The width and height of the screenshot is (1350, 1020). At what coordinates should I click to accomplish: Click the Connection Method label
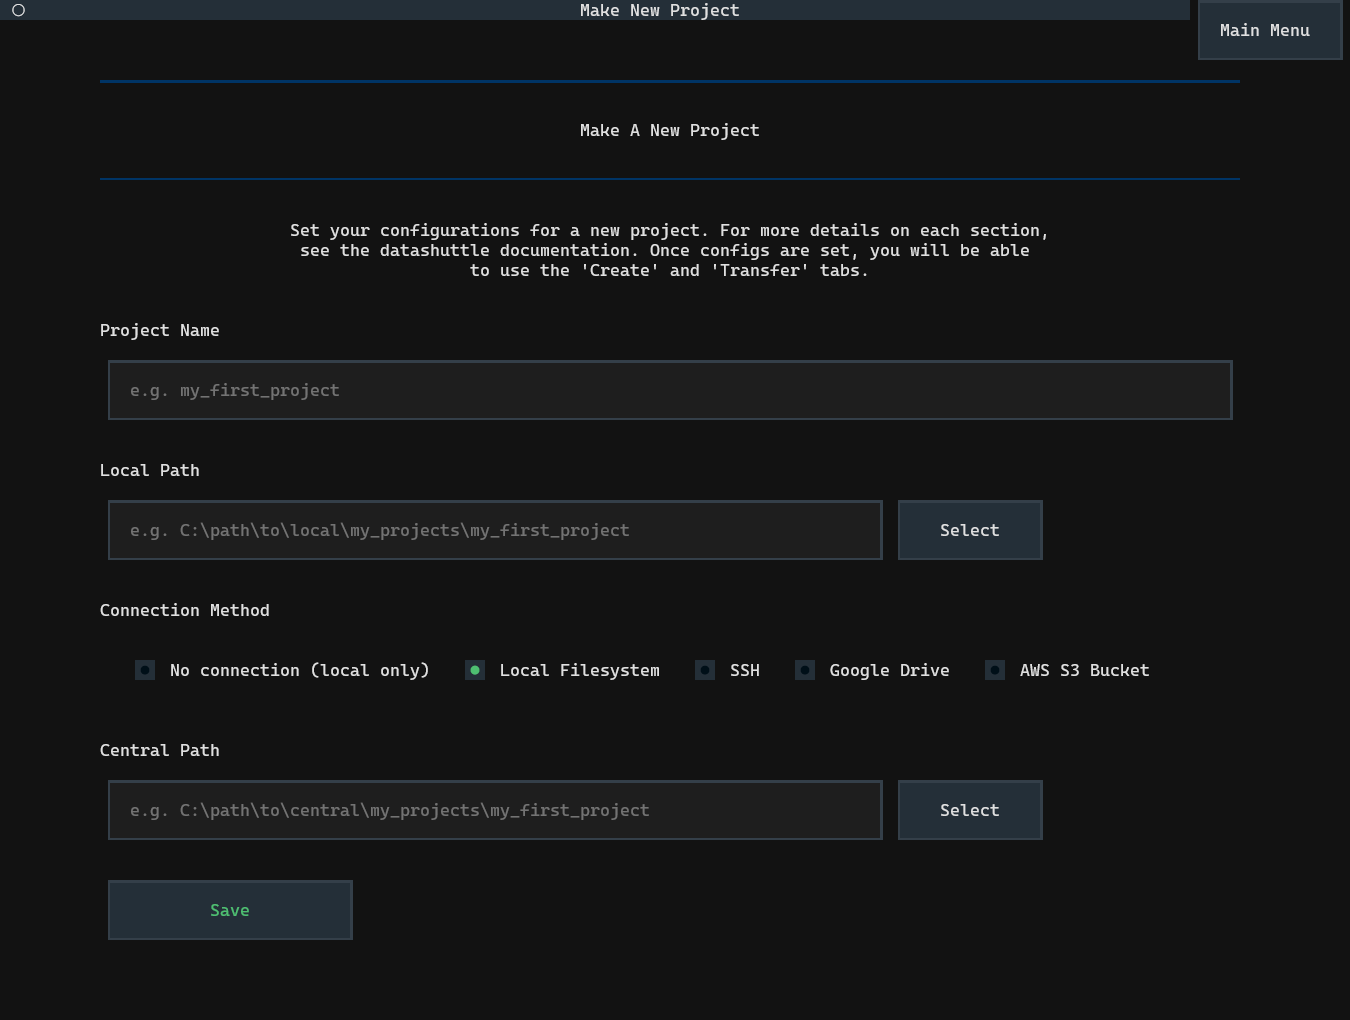pos(185,610)
